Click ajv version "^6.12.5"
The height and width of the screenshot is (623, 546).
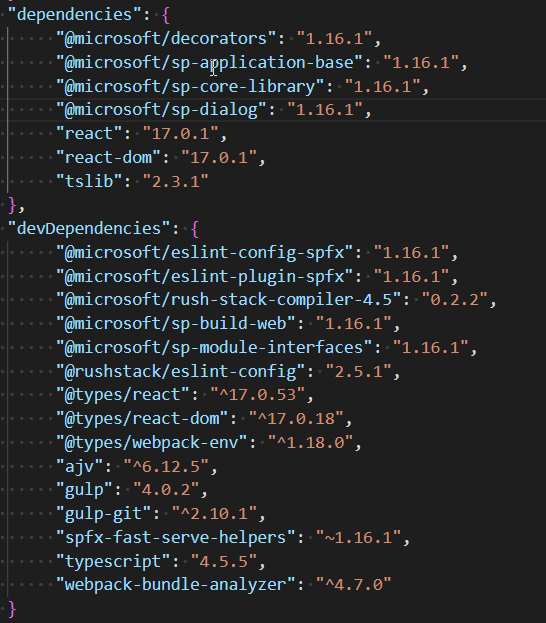coord(166,466)
